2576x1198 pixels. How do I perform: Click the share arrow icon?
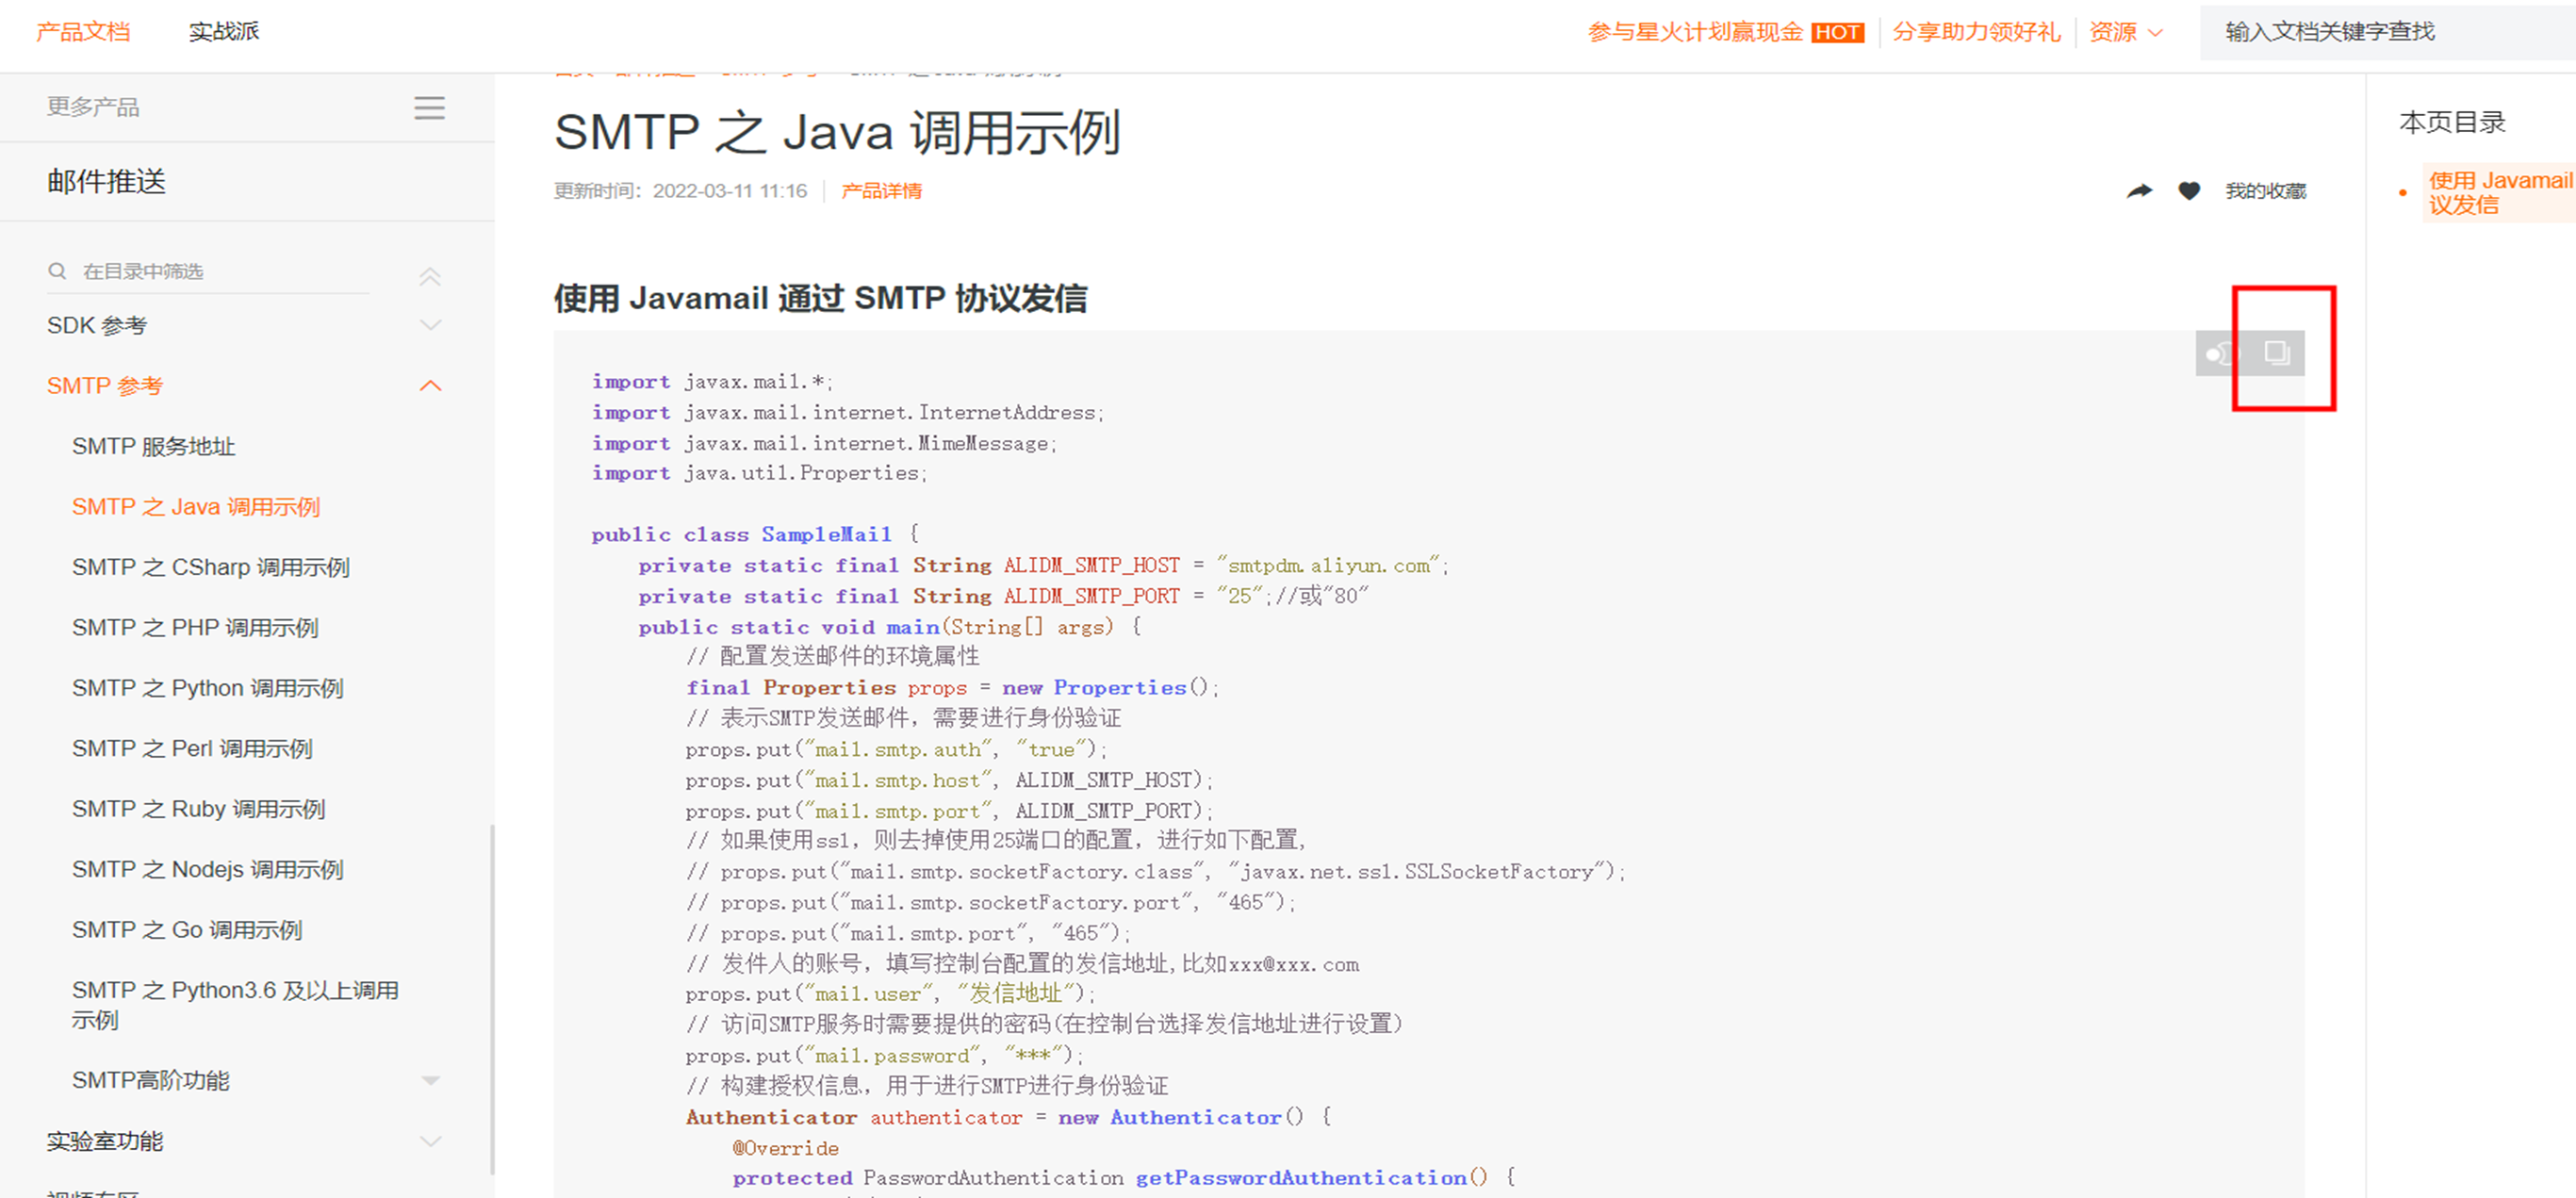coord(2139,191)
